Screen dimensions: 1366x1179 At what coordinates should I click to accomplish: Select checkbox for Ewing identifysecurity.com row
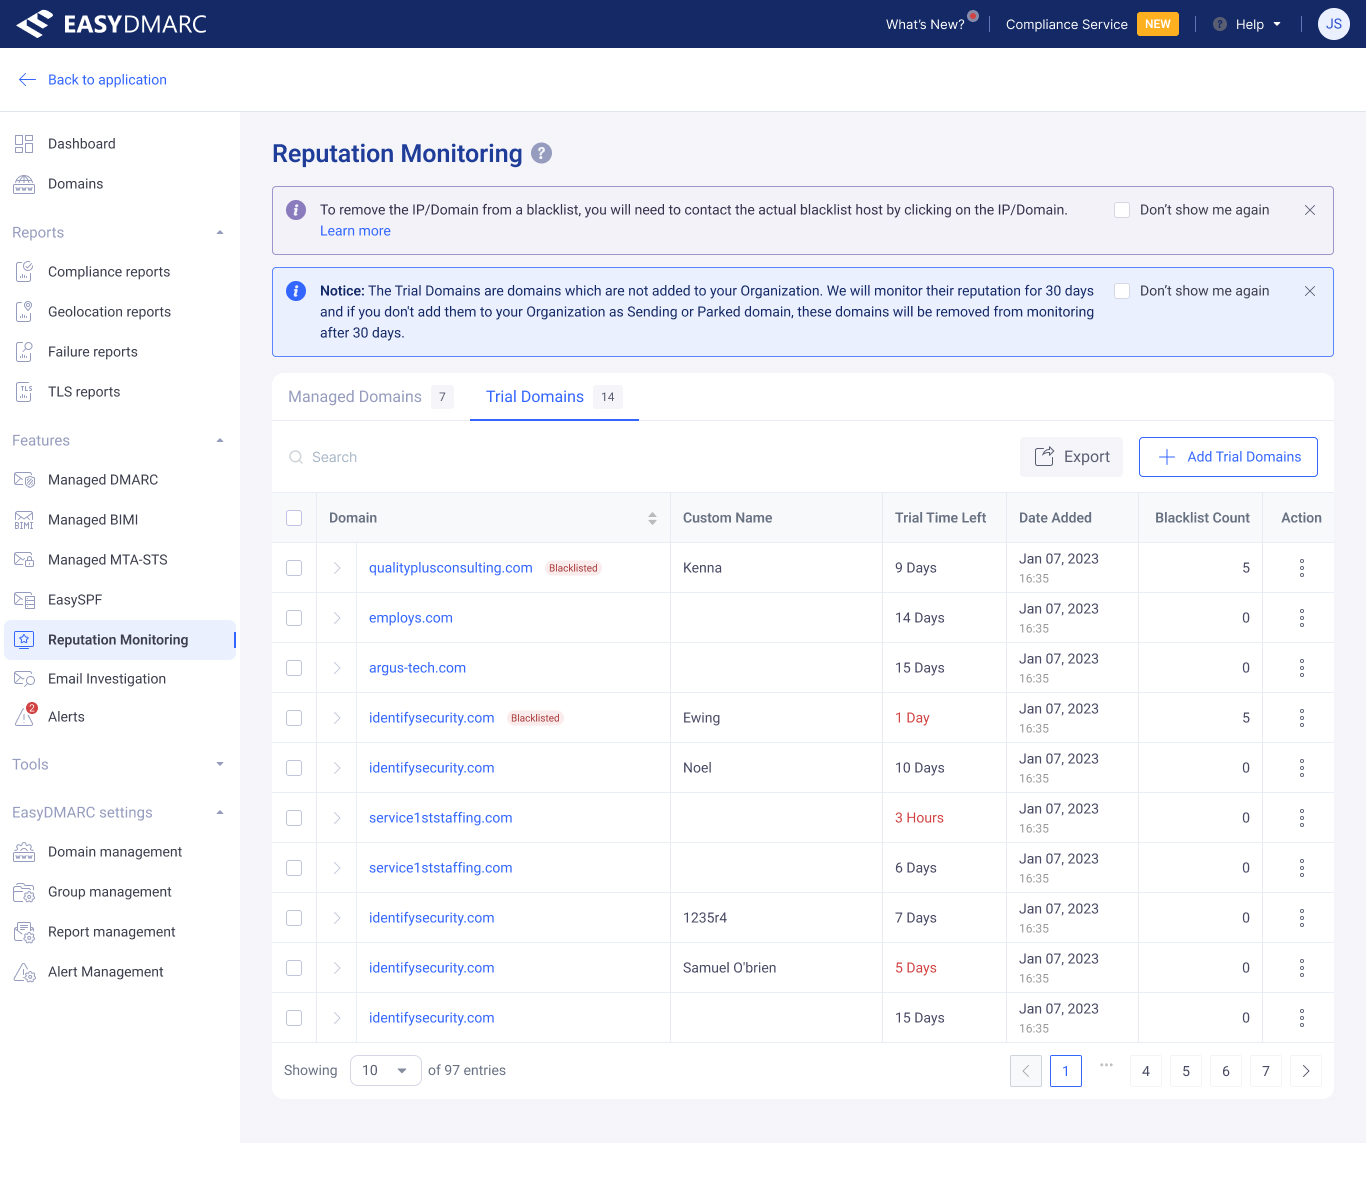point(294,718)
